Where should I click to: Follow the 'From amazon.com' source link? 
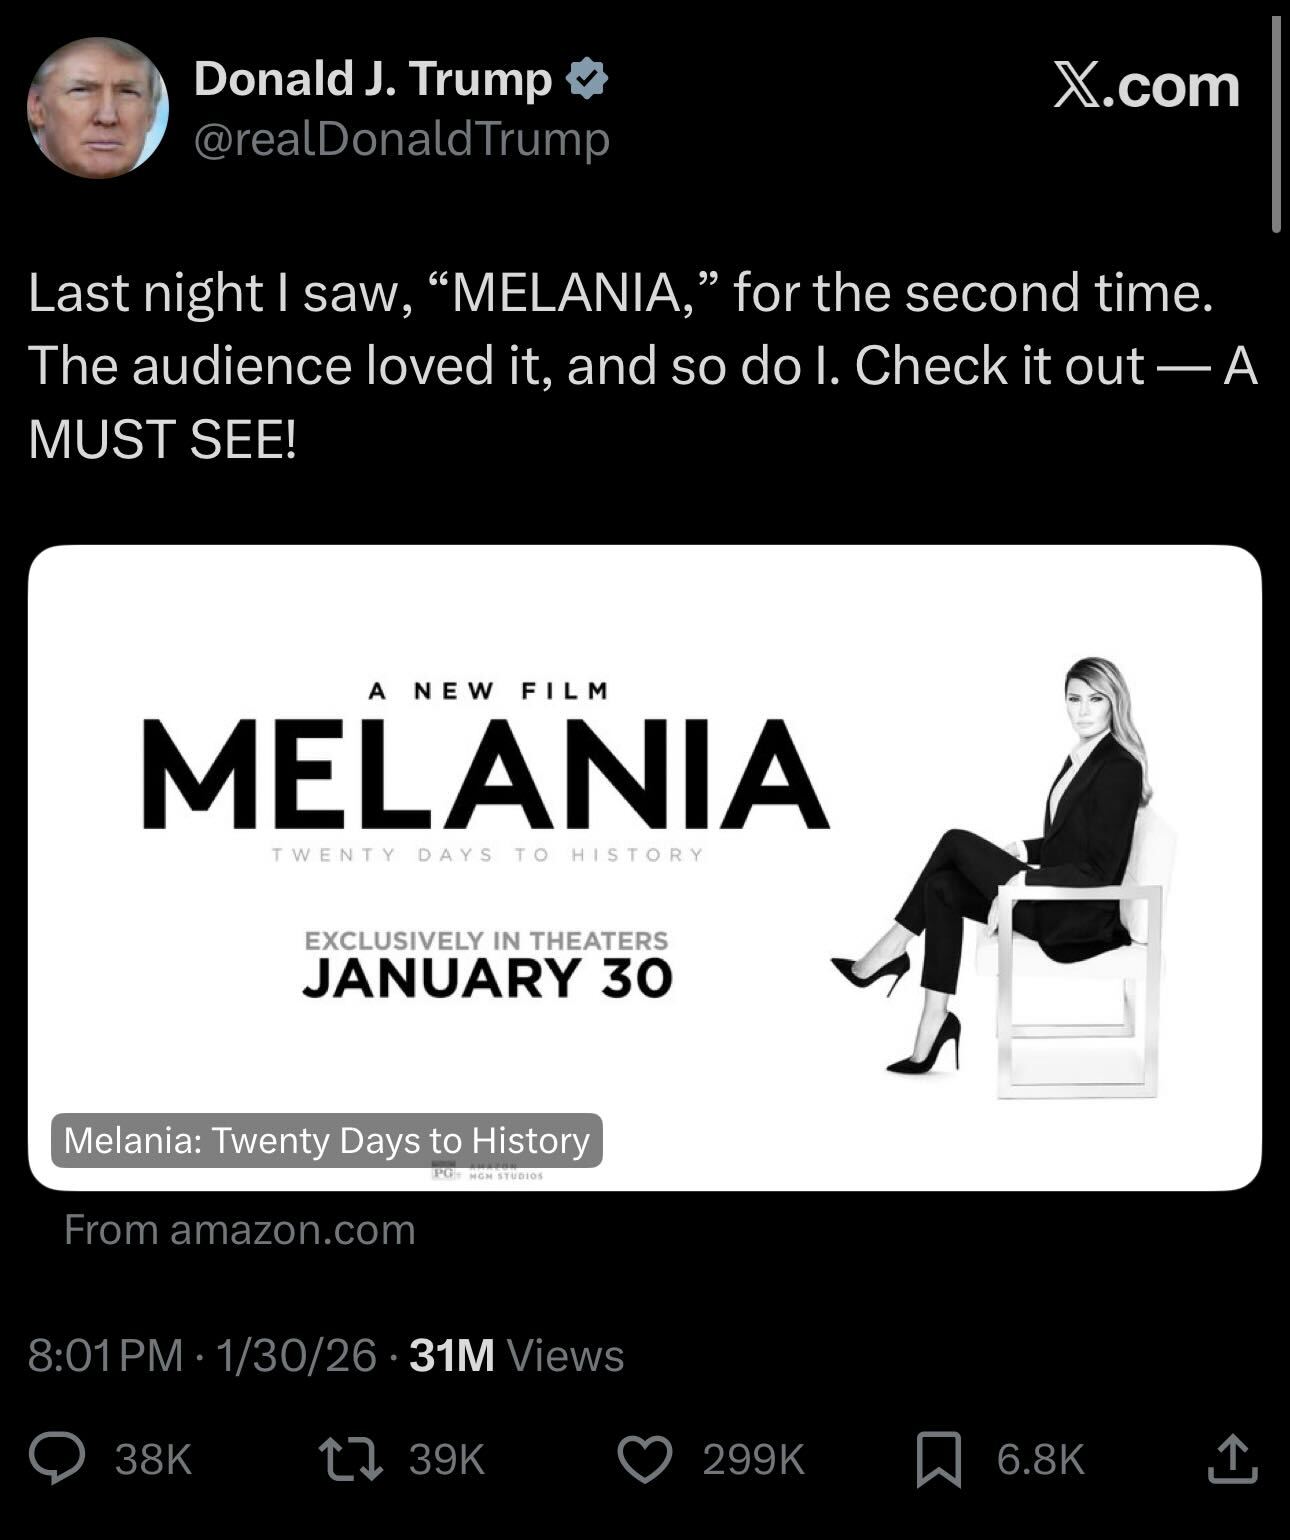tap(240, 1229)
